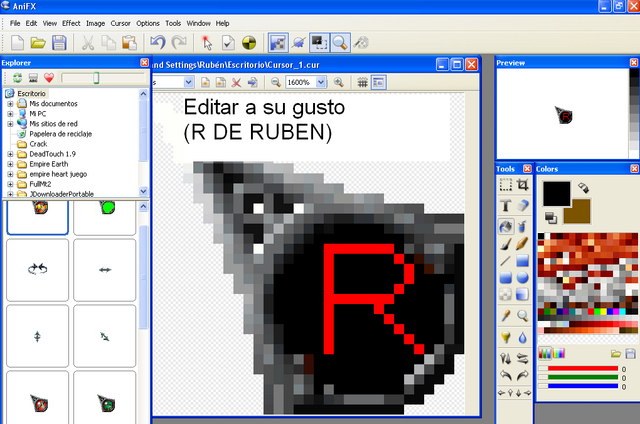The height and width of the screenshot is (424, 640).
Task: Select the color picker eyedropper tool
Action: (506, 315)
